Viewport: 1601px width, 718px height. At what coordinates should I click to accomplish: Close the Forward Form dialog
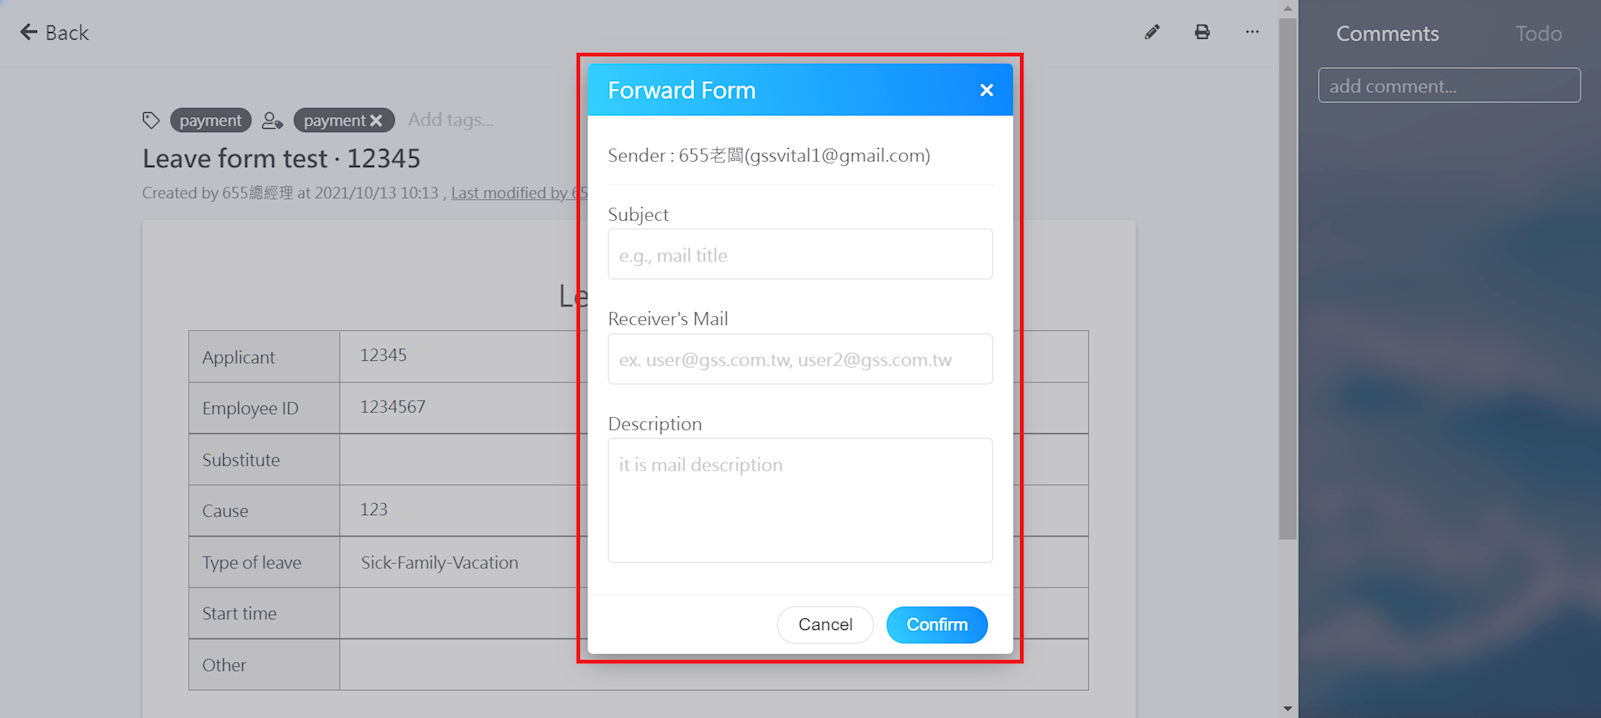click(x=986, y=90)
